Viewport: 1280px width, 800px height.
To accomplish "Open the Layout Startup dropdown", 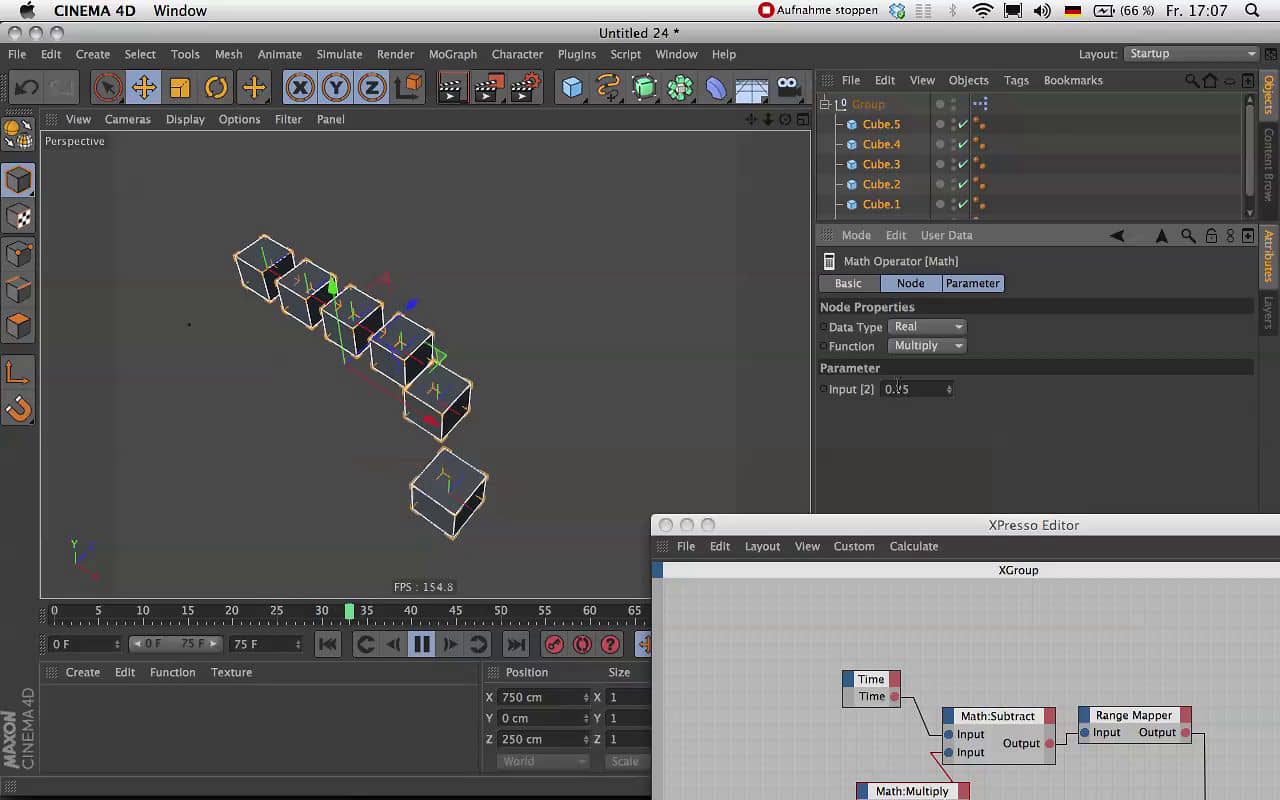I will tap(1191, 54).
